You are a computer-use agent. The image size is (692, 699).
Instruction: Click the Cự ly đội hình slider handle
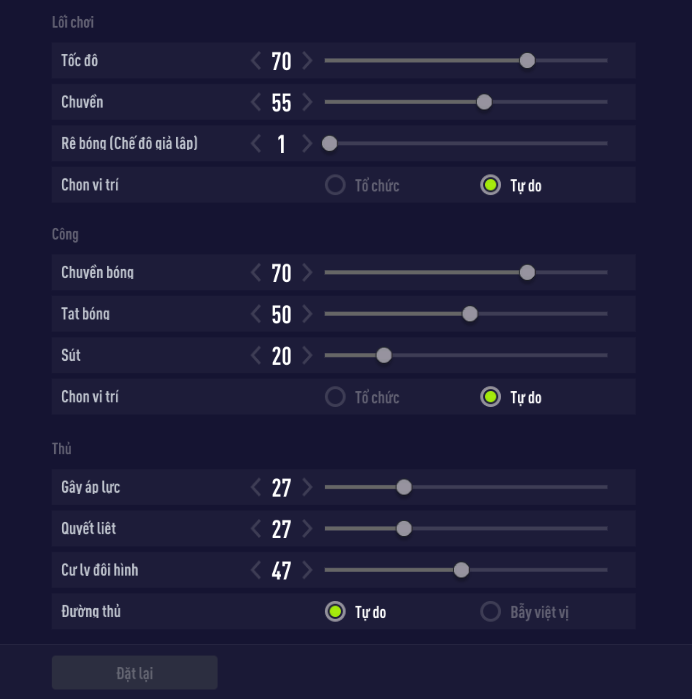click(x=461, y=570)
